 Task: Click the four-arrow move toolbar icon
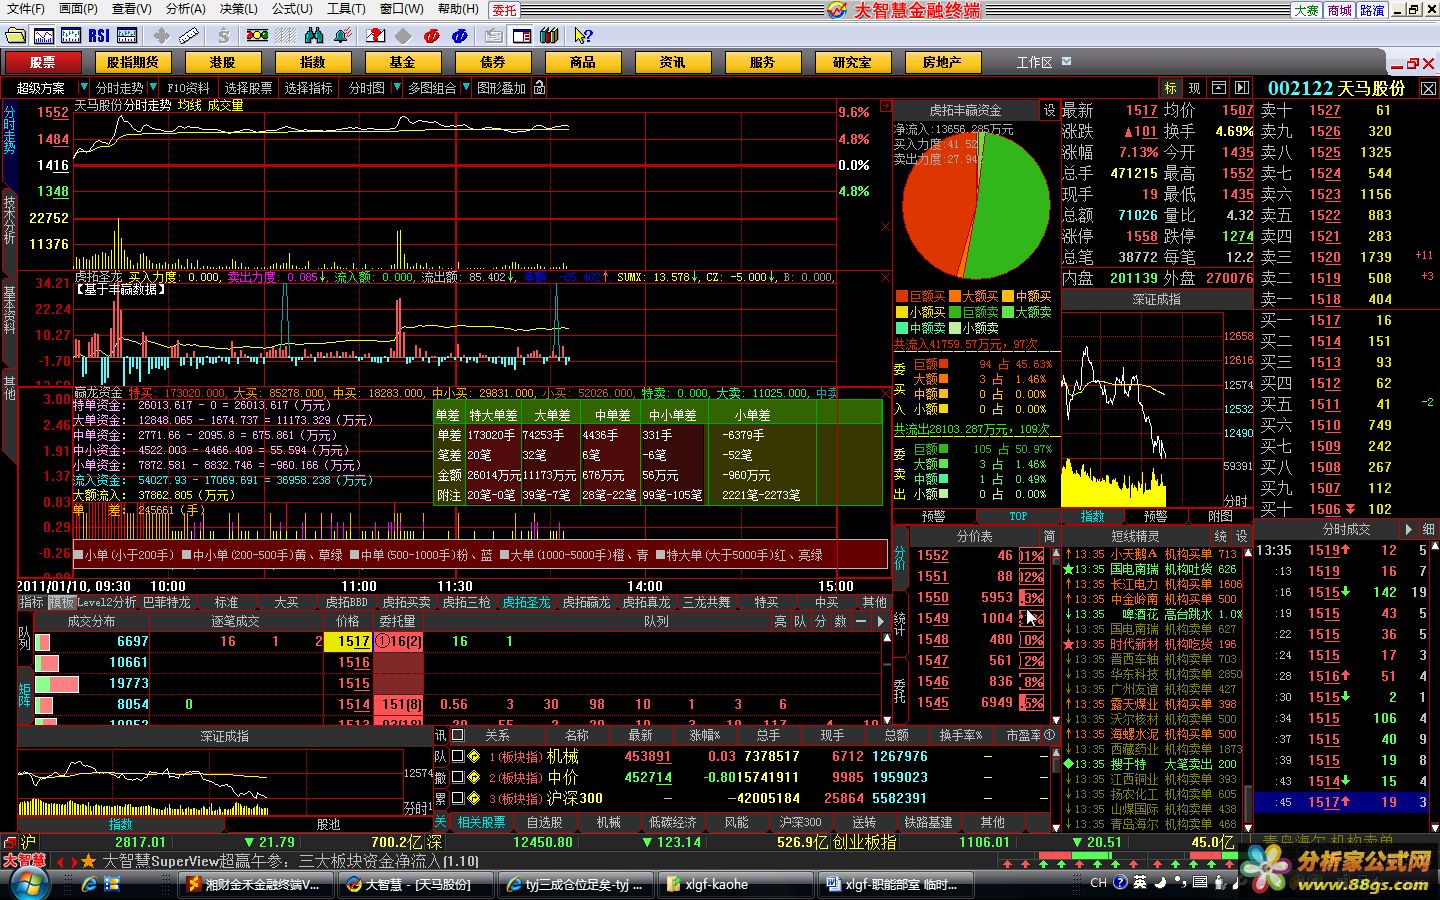click(161, 36)
